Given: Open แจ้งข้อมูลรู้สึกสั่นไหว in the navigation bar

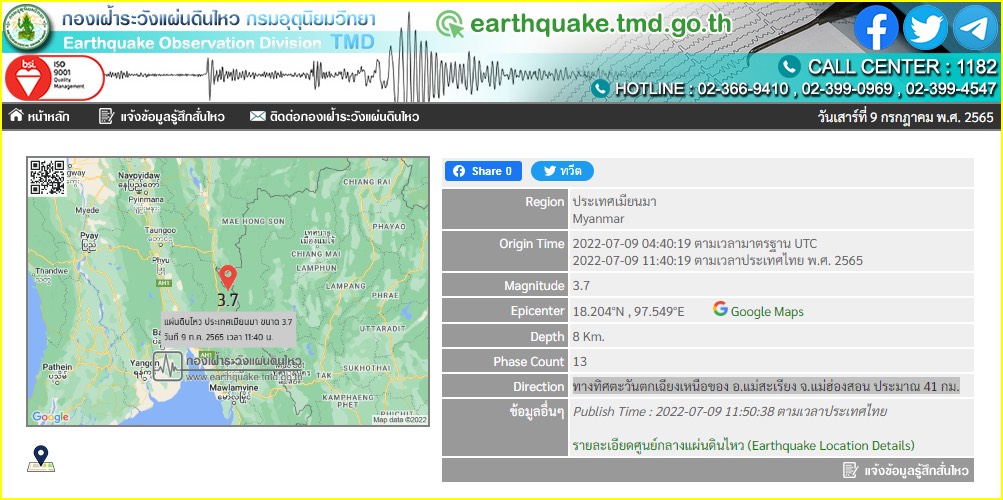Looking at the screenshot, I should pyautogui.click(x=161, y=117).
